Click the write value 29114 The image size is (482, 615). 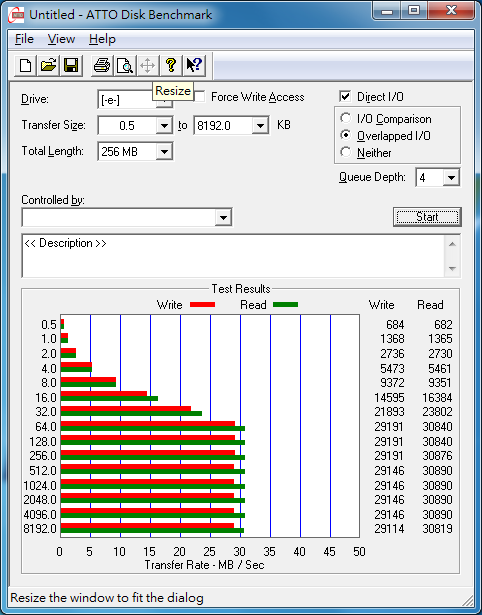(389, 529)
